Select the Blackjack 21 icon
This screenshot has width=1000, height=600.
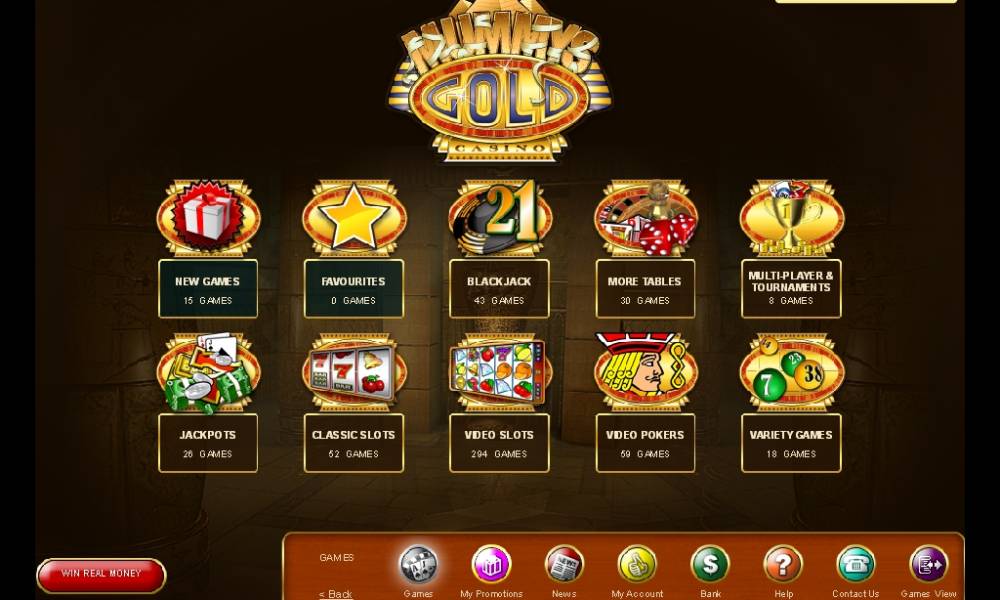point(499,218)
